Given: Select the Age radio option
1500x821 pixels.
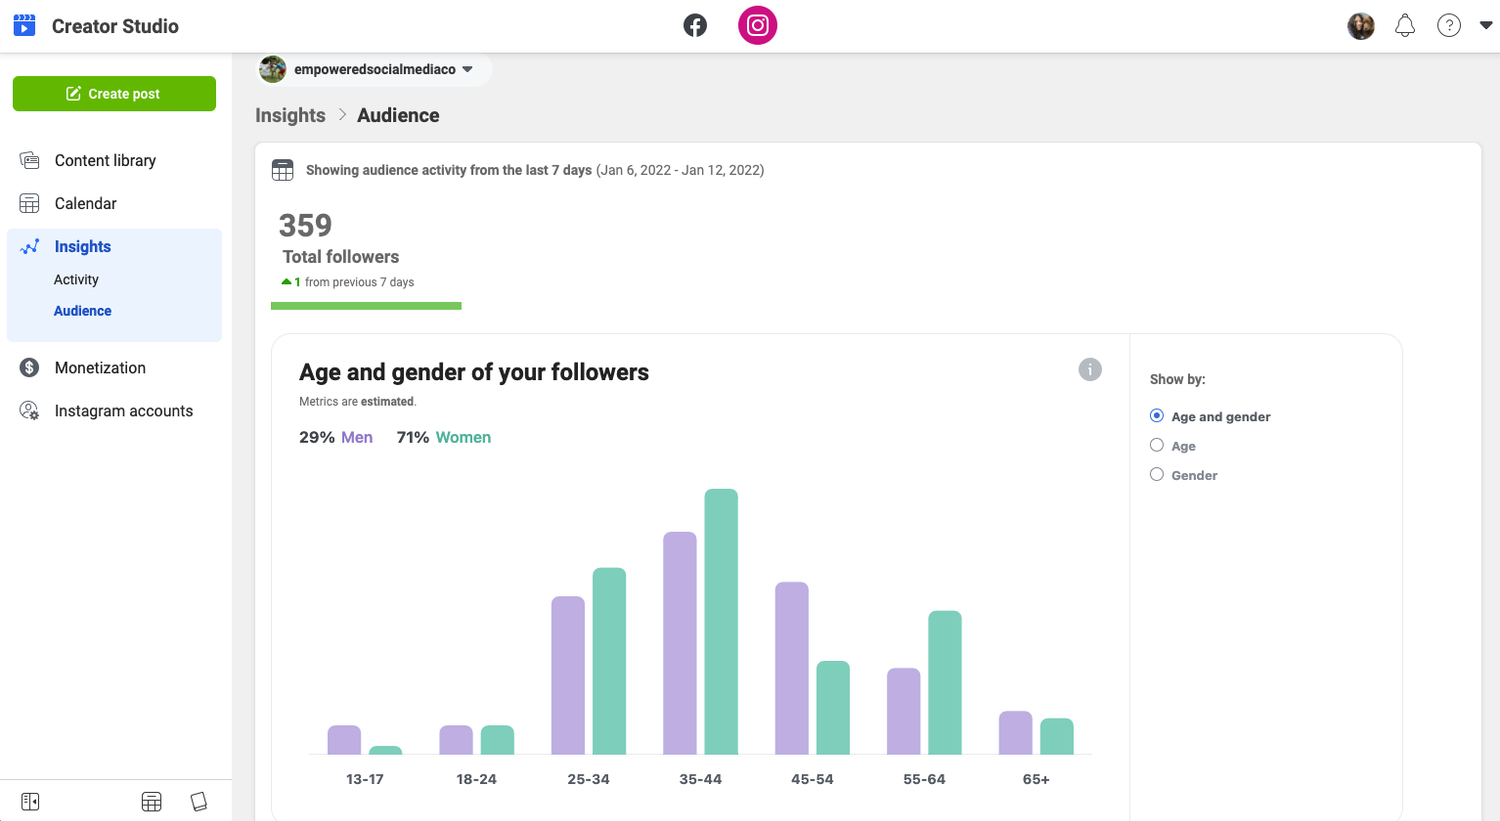Looking at the screenshot, I should click(1157, 445).
